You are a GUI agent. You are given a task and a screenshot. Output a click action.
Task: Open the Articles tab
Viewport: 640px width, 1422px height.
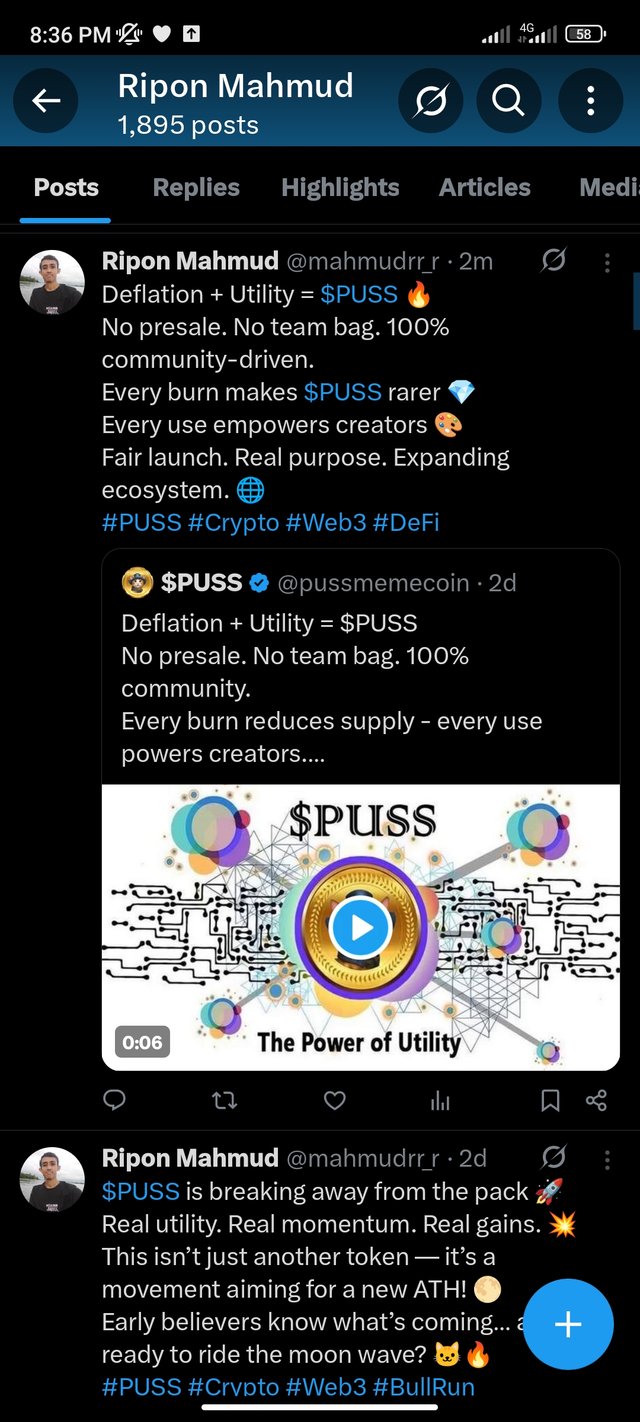coord(485,188)
